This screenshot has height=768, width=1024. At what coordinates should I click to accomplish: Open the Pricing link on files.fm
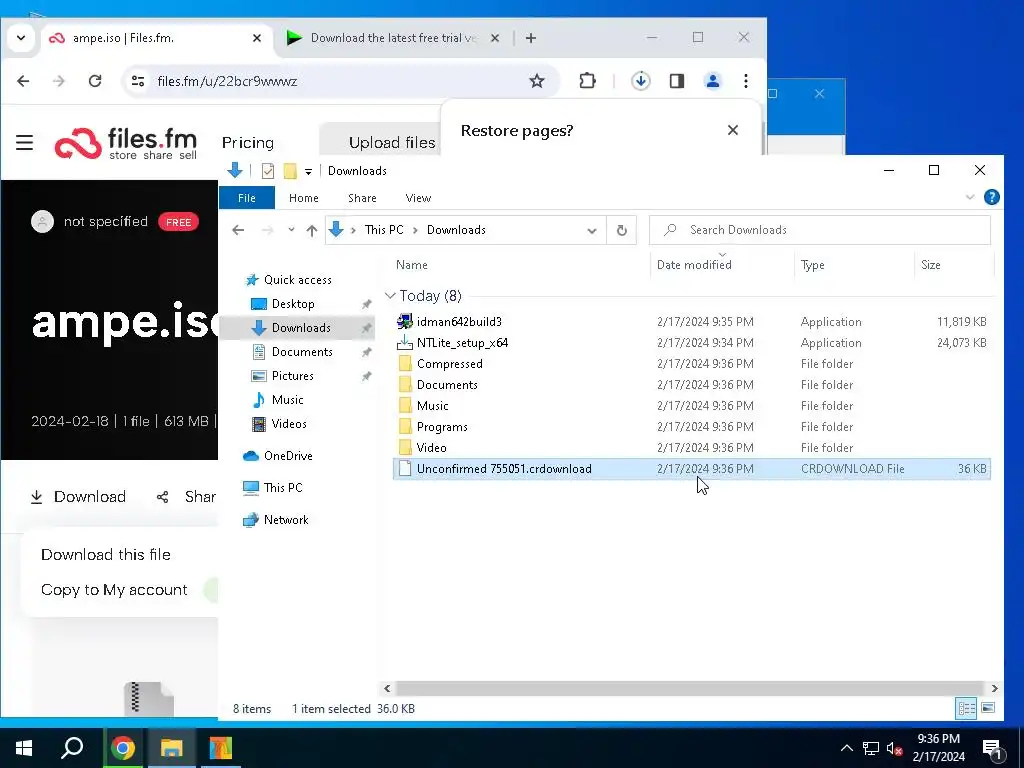coord(248,142)
